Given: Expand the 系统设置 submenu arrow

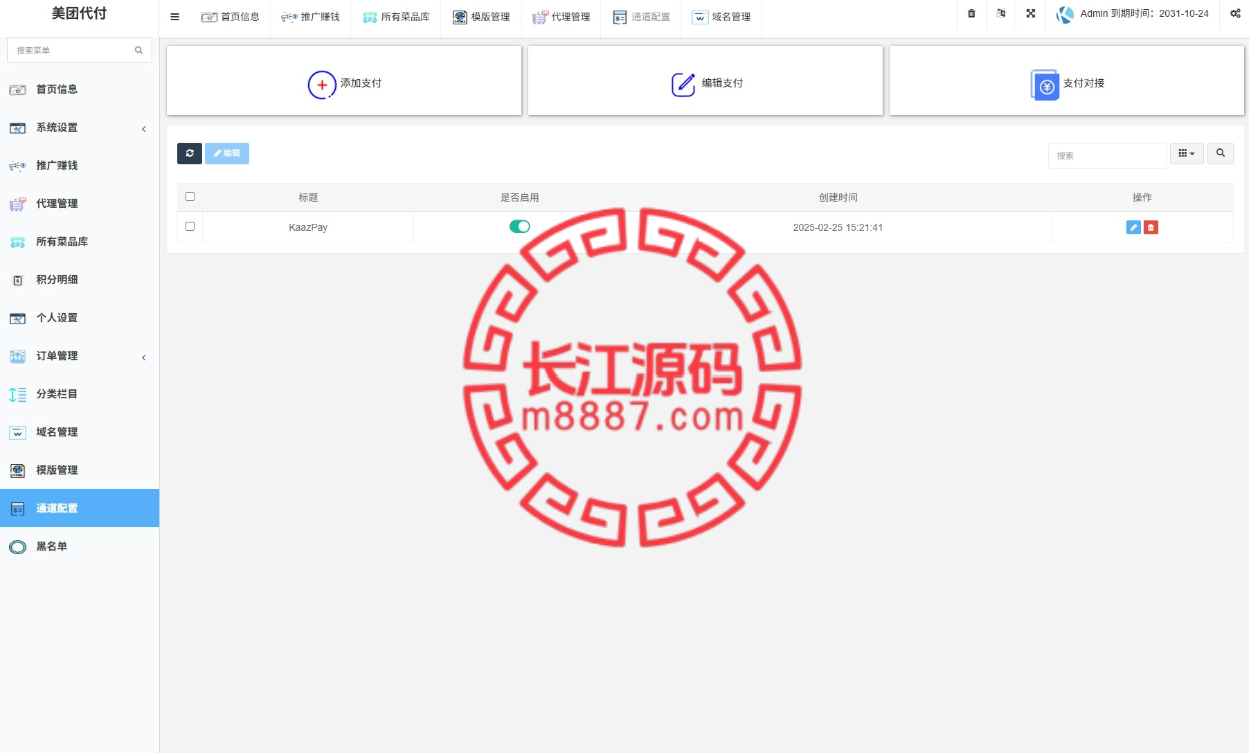Looking at the screenshot, I should pyautogui.click(x=144, y=129).
